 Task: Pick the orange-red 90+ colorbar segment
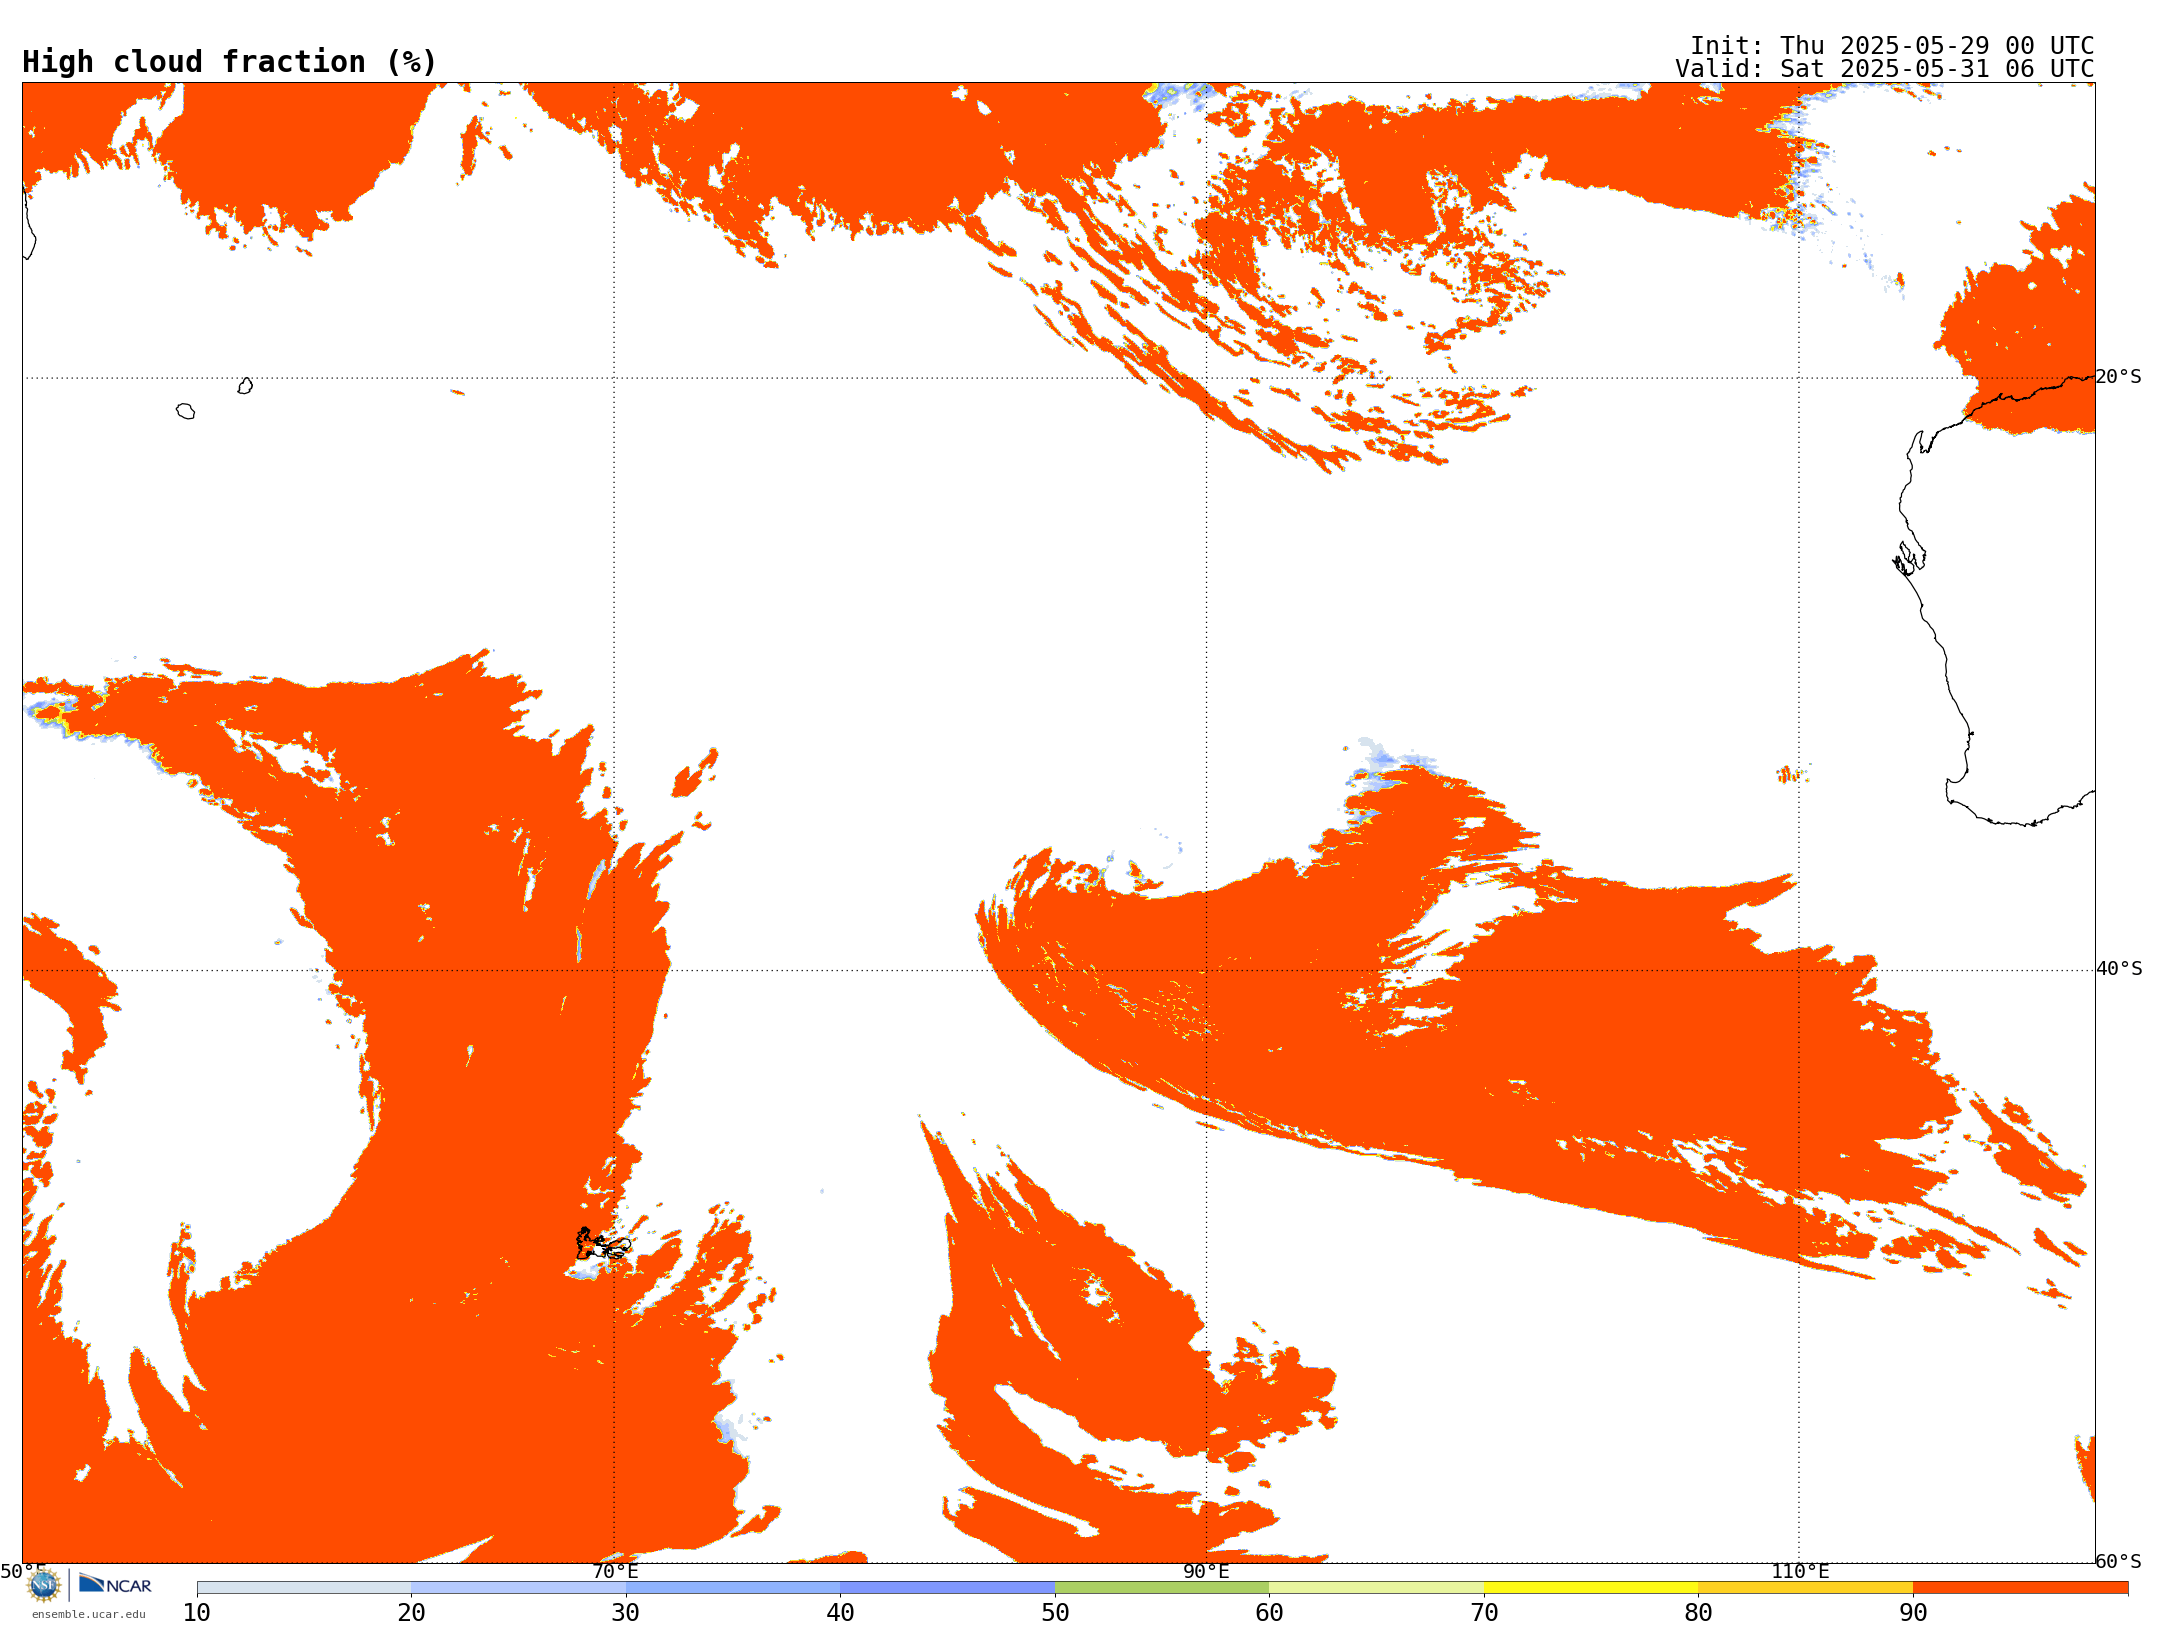tap(2021, 1588)
